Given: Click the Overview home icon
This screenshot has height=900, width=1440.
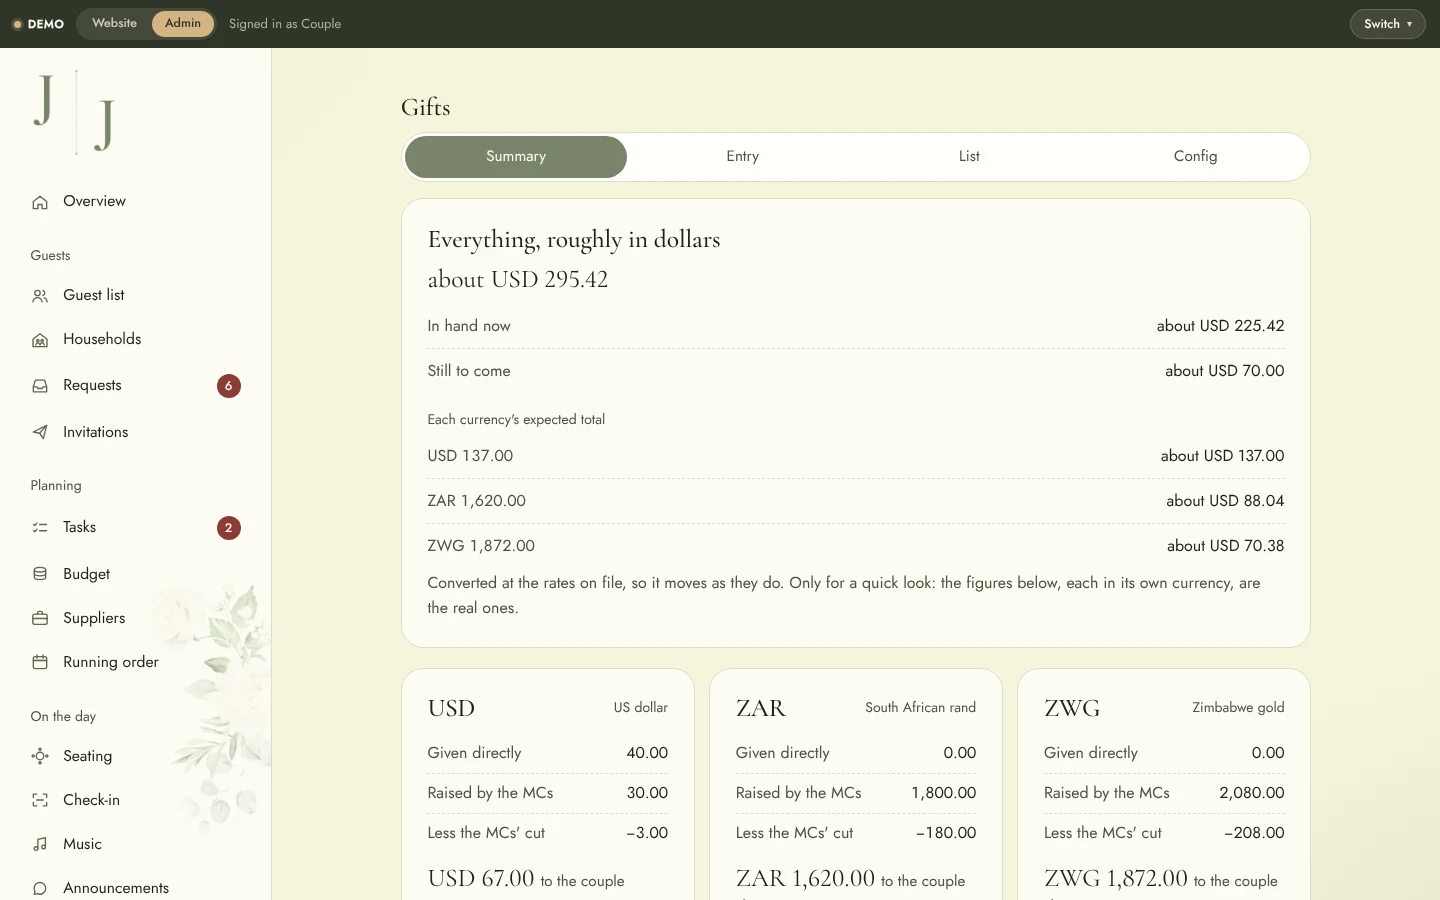Looking at the screenshot, I should 40,202.
